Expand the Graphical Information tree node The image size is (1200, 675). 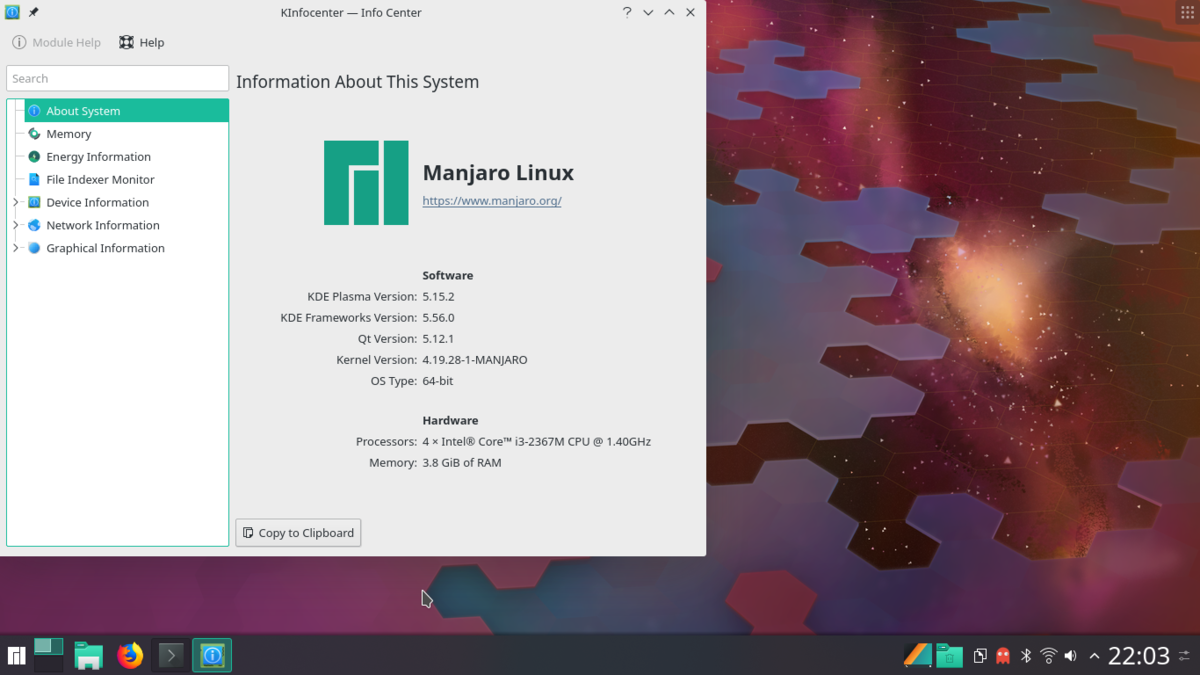(x=15, y=249)
